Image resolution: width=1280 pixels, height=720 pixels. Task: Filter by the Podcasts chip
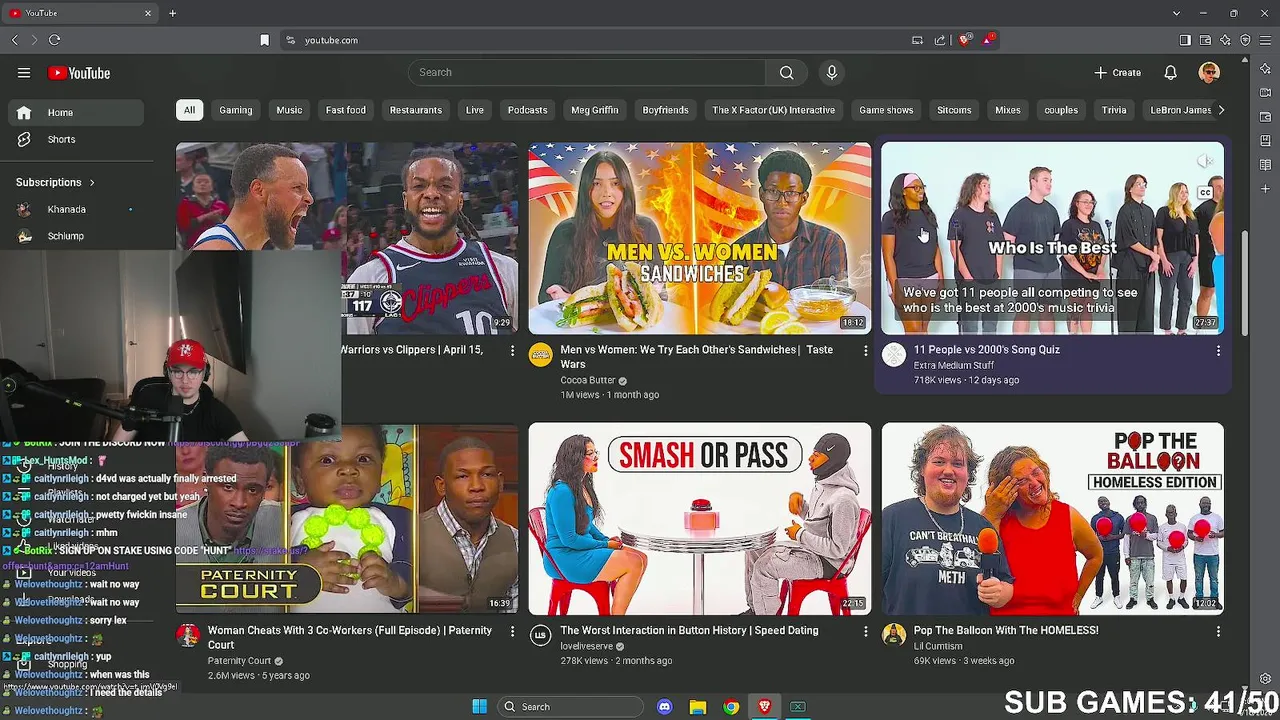tap(527, 110)
